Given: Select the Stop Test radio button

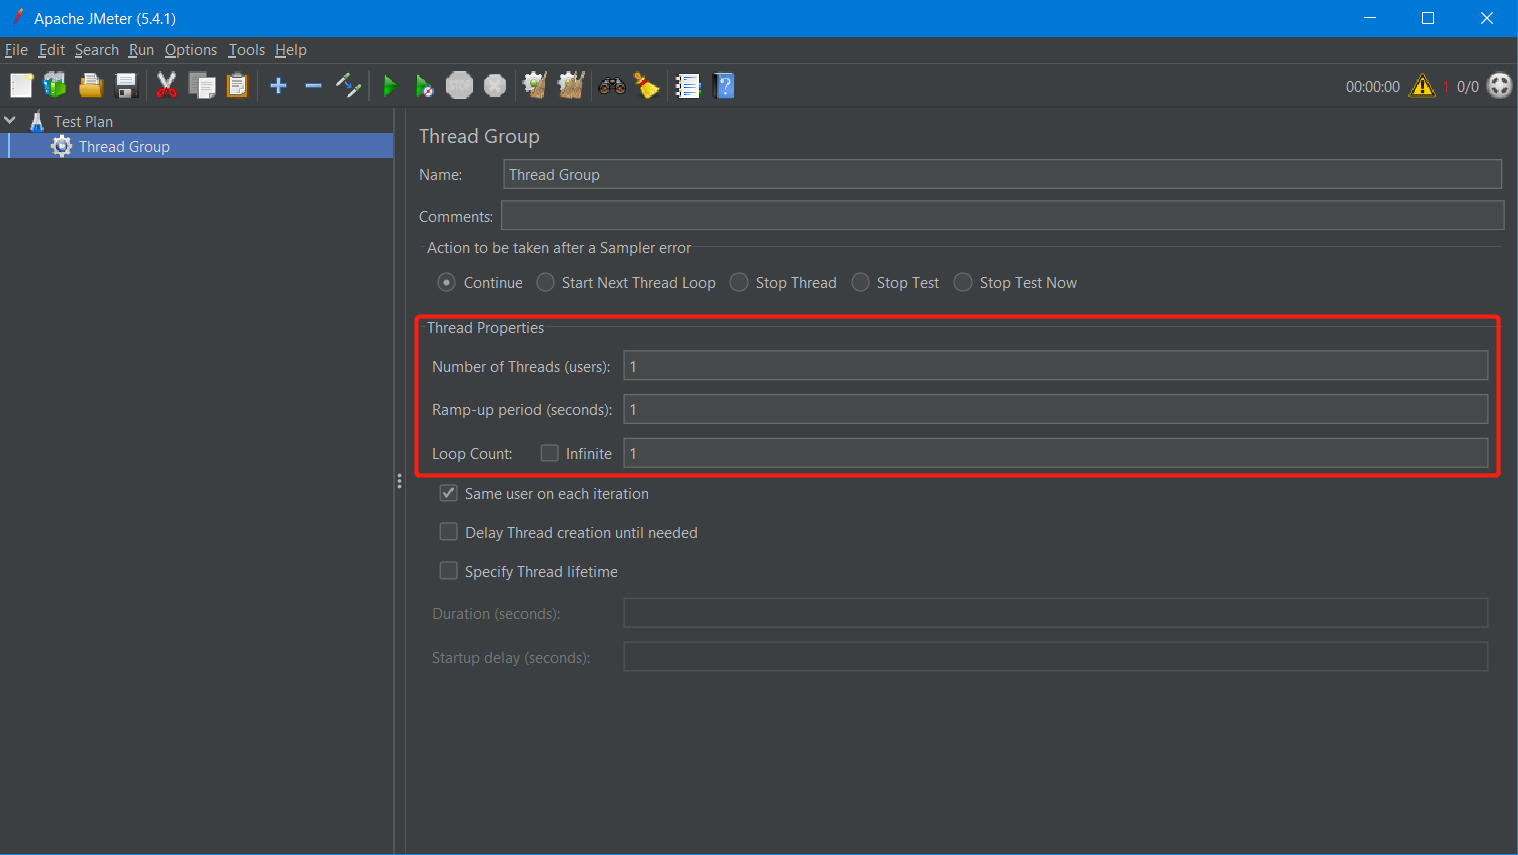Looking at the screenshot, I should 860,283.
